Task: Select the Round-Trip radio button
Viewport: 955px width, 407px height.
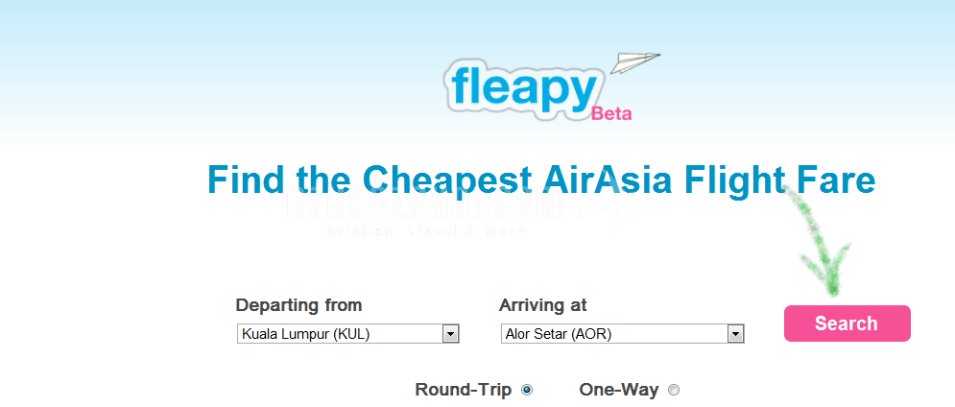Action: pyautogui.click(x=527, y=390)
